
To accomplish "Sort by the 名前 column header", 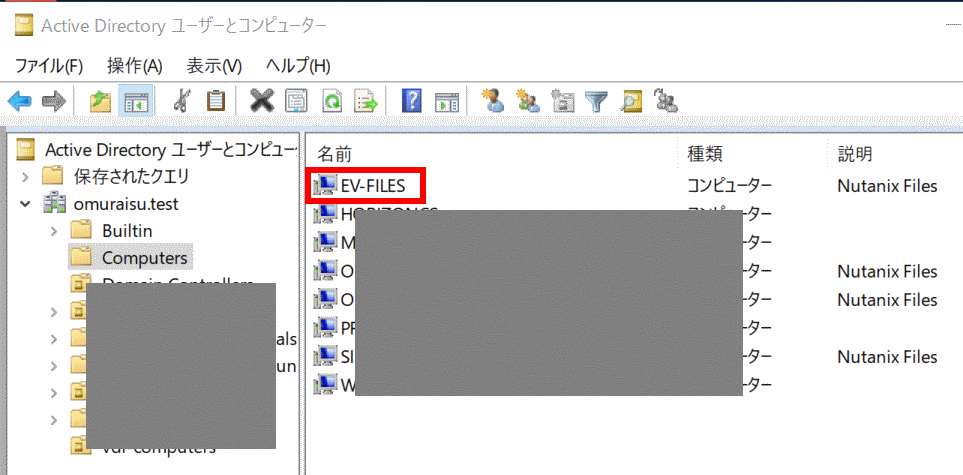I will tap(335, 154).
